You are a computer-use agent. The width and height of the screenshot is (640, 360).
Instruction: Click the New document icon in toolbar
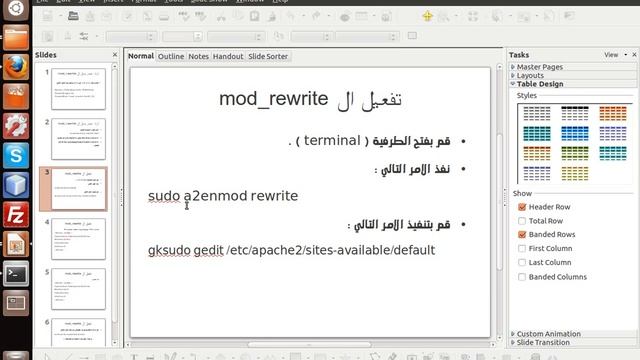(48, 16)
